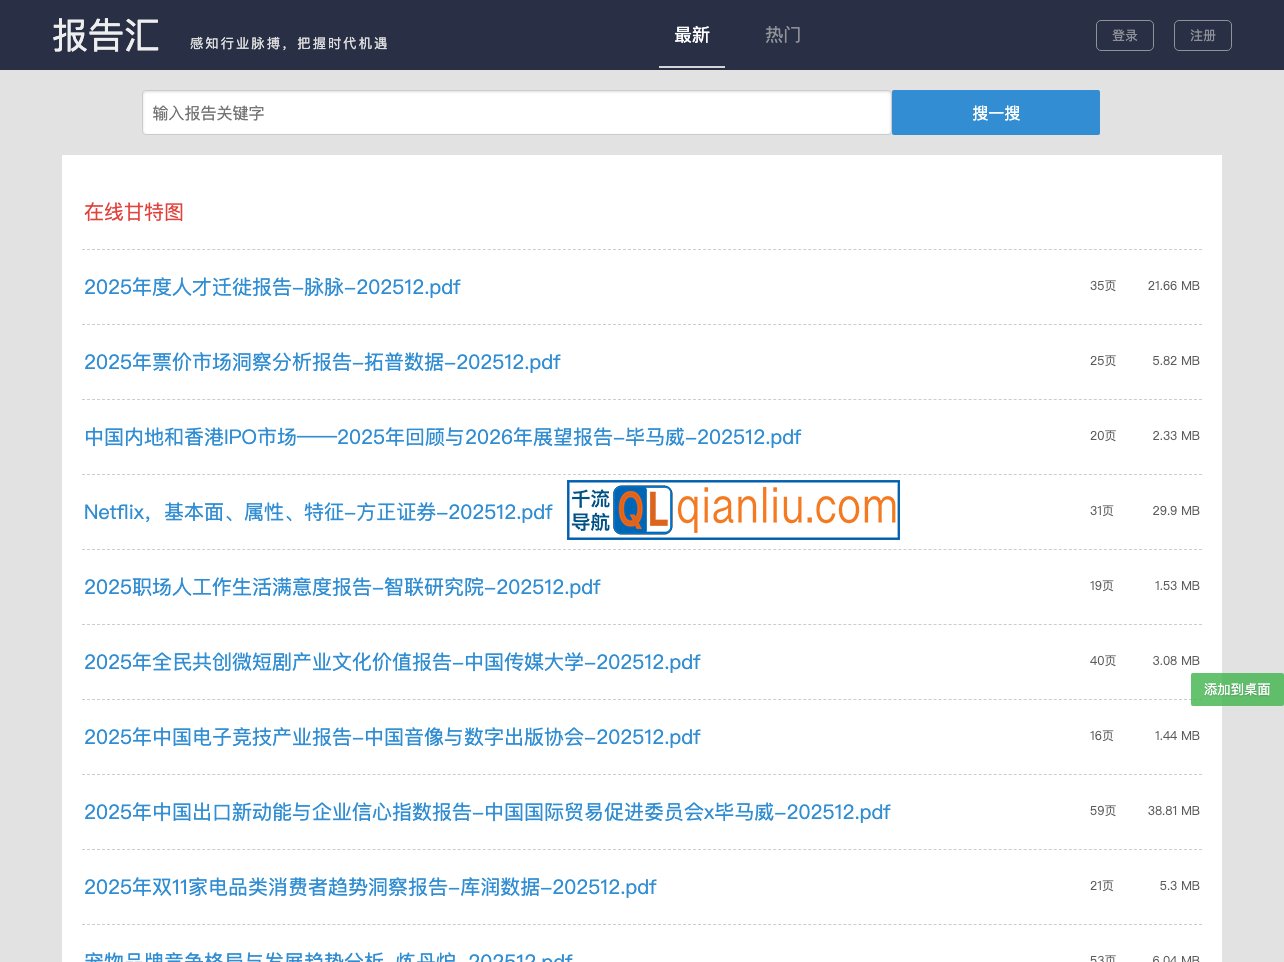Open 双11家电品类消费者趋势洞察报告 link
1284x962 pixels.
370,887
